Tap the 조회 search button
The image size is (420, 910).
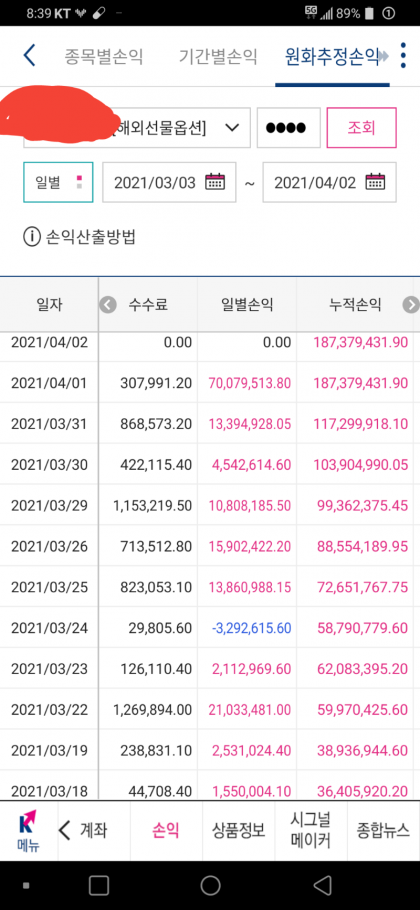[361, 128]
